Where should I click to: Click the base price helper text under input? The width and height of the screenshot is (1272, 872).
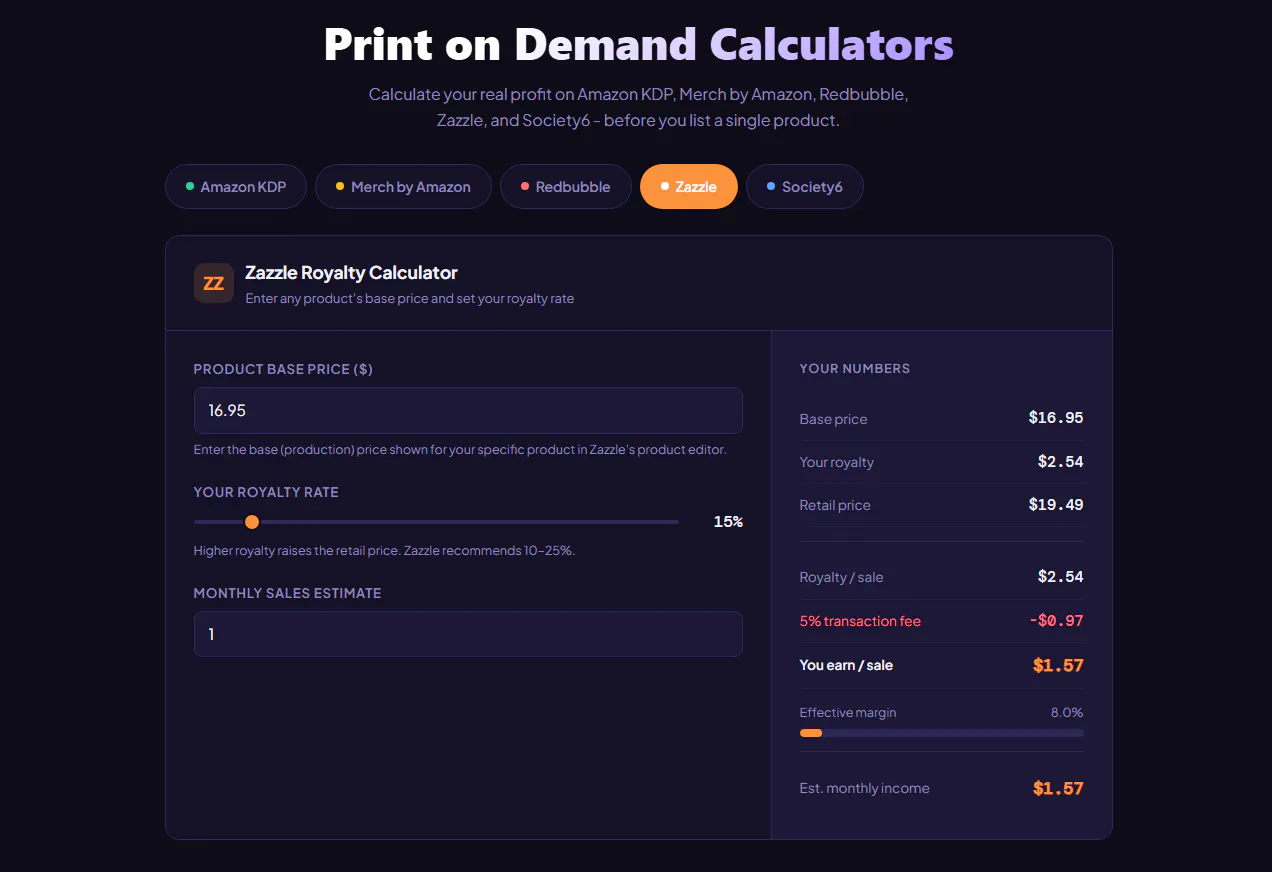pyautogui.click(x=460, y=450)
